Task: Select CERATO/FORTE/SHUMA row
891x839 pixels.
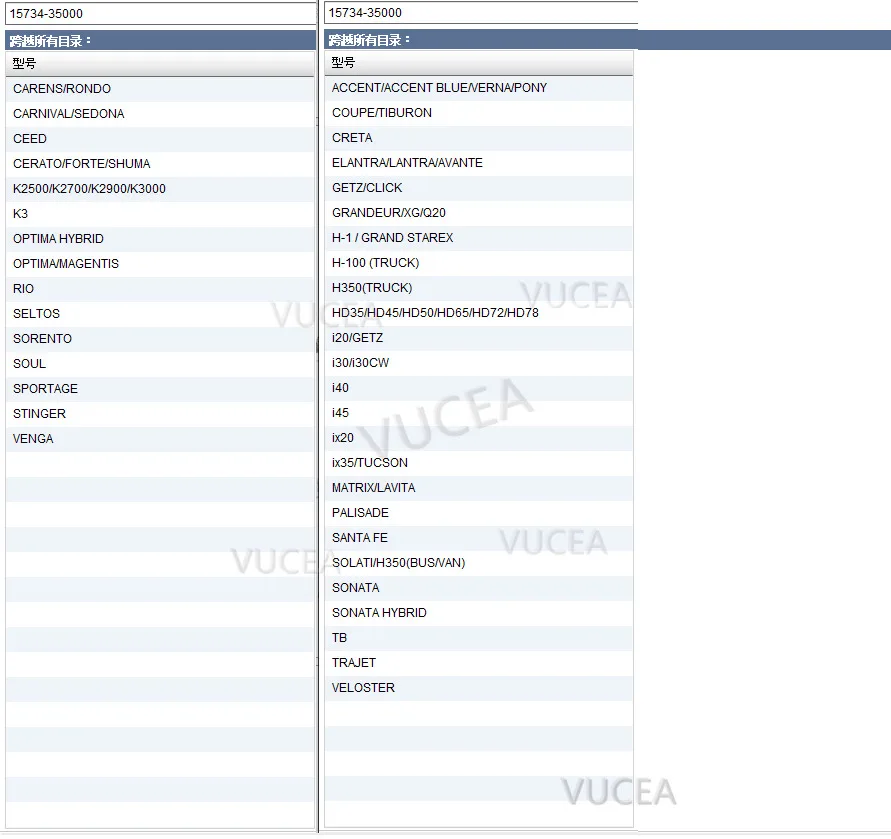Action: (160, 164)
